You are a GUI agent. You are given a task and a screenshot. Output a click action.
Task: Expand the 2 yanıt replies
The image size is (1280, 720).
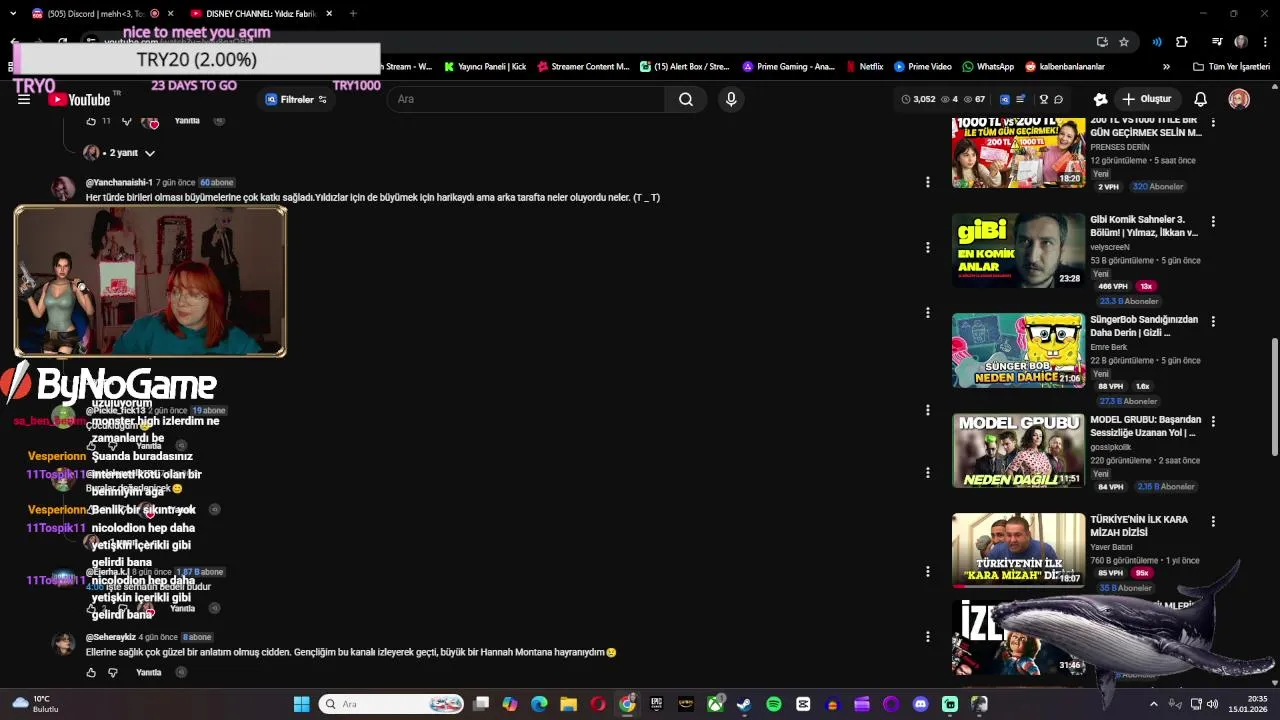point(121,153)
